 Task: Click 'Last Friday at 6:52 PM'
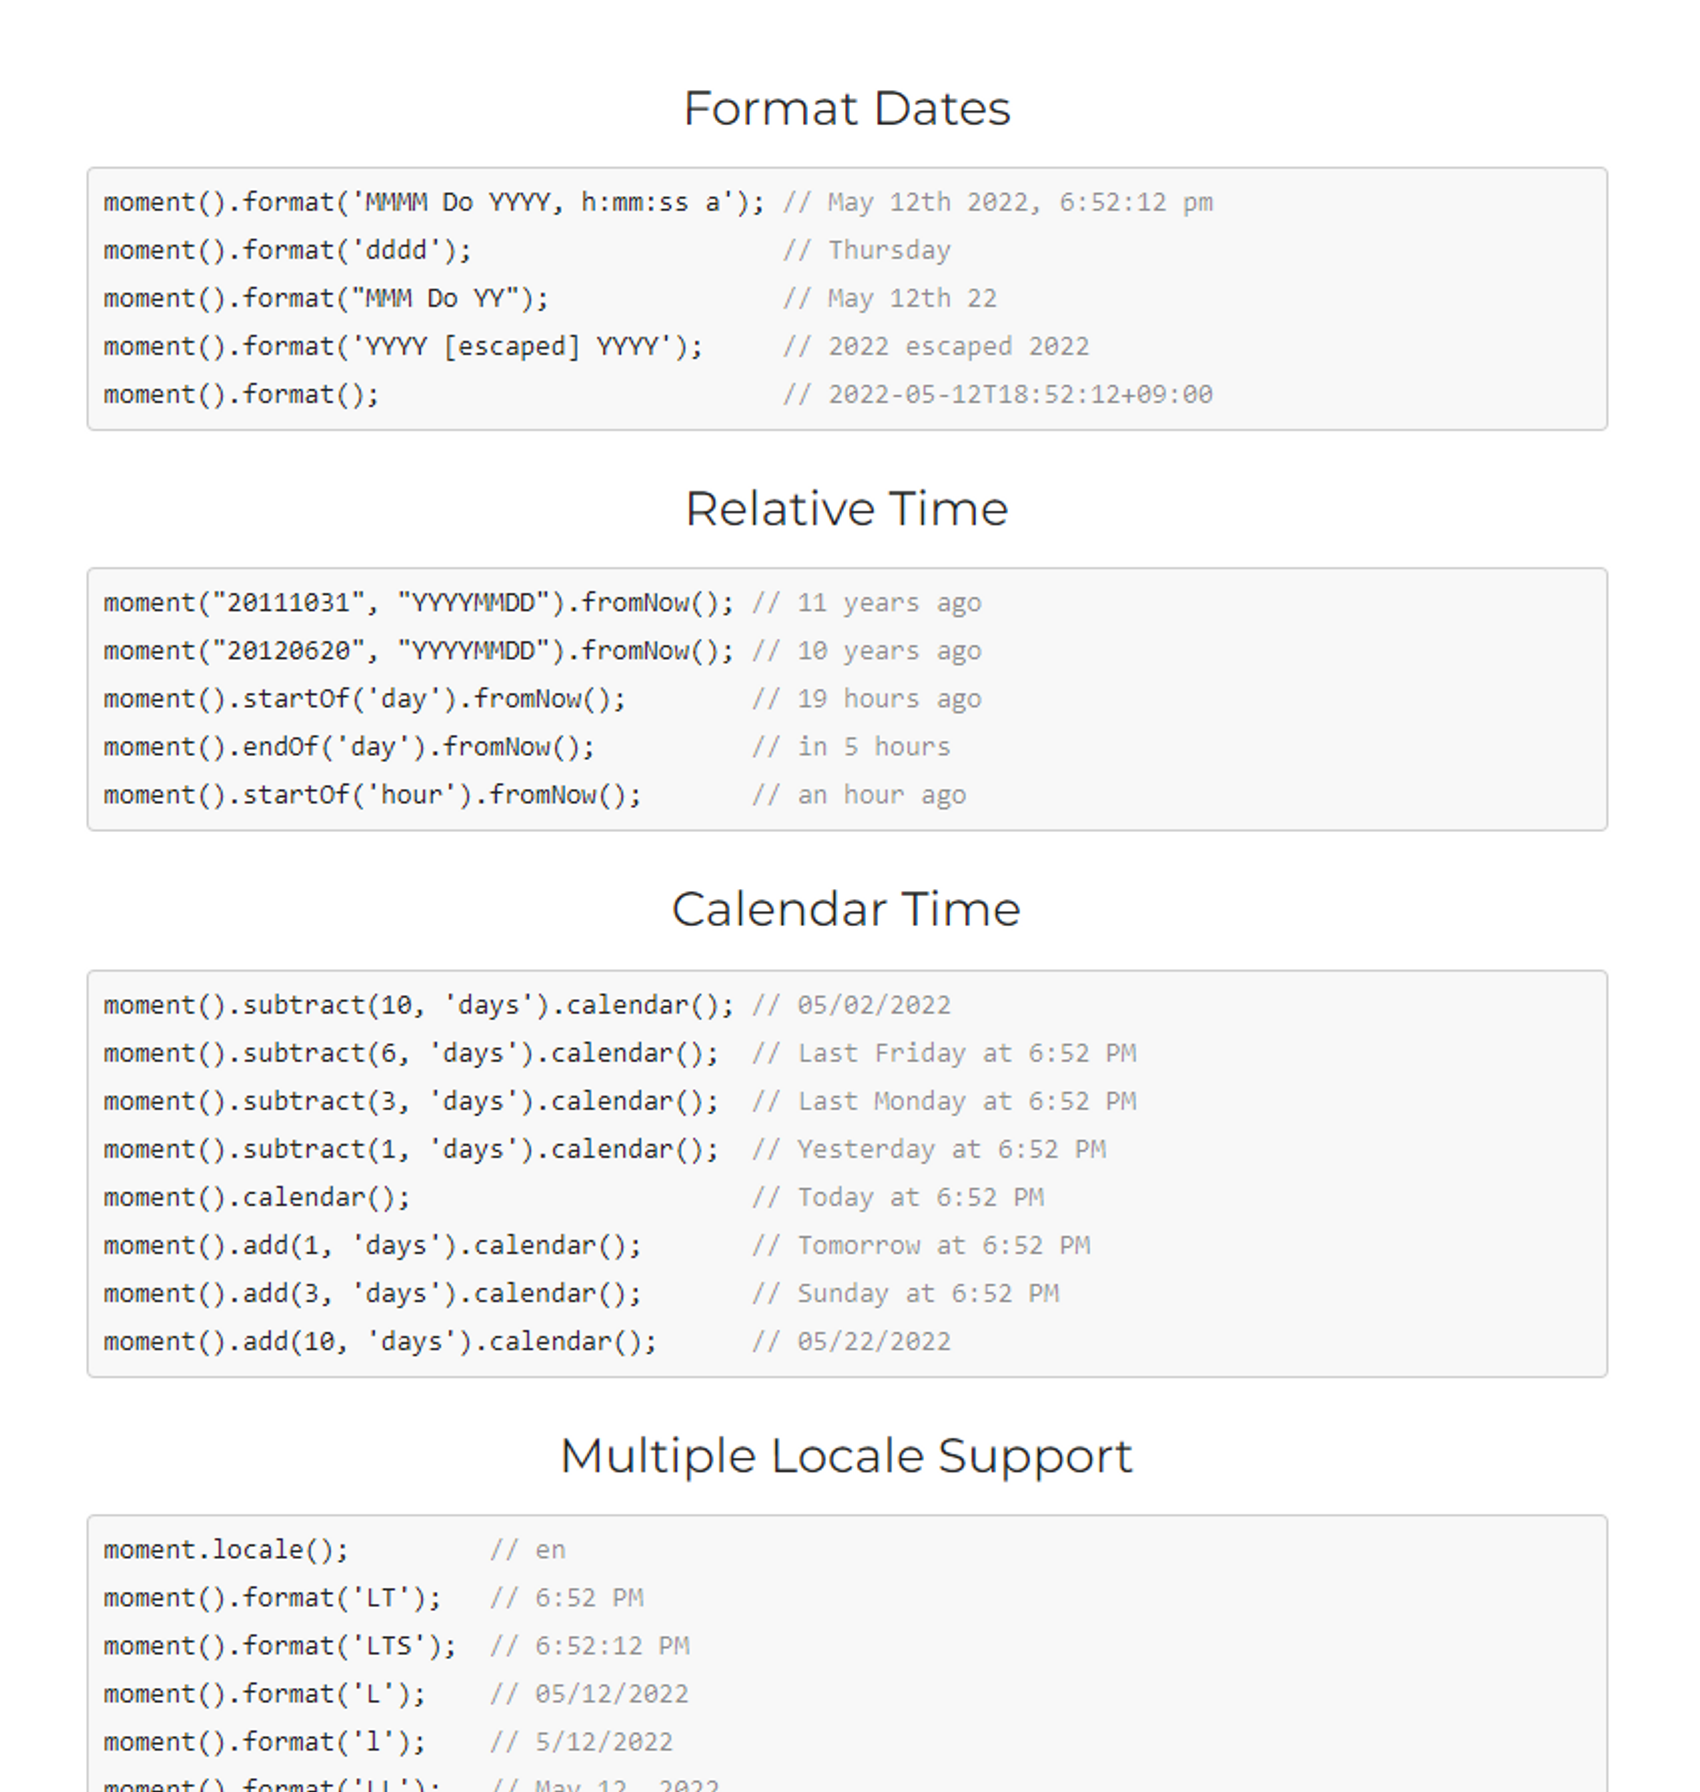pos(967,1053)
